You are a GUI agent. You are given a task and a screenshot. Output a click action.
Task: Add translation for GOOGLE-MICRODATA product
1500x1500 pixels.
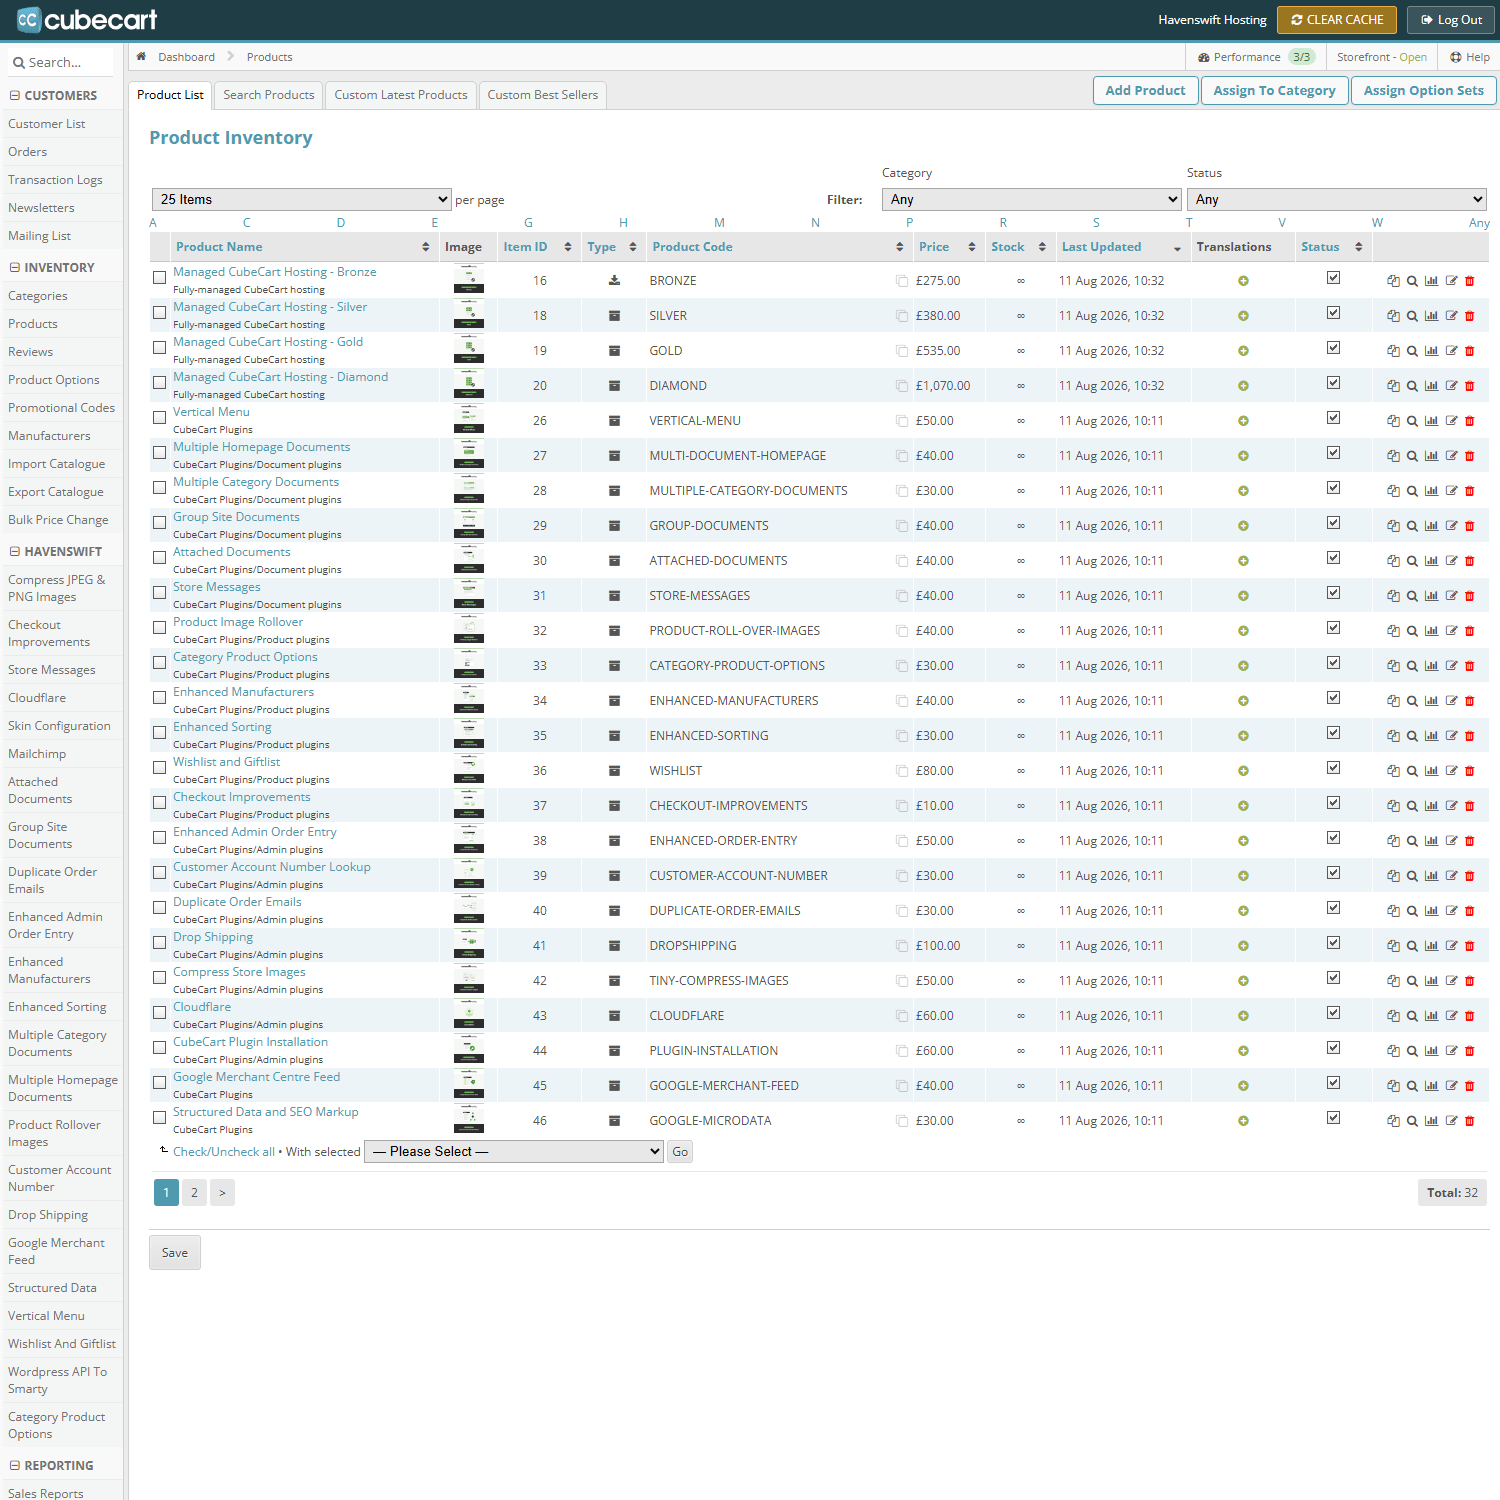coord(1243,1121)
